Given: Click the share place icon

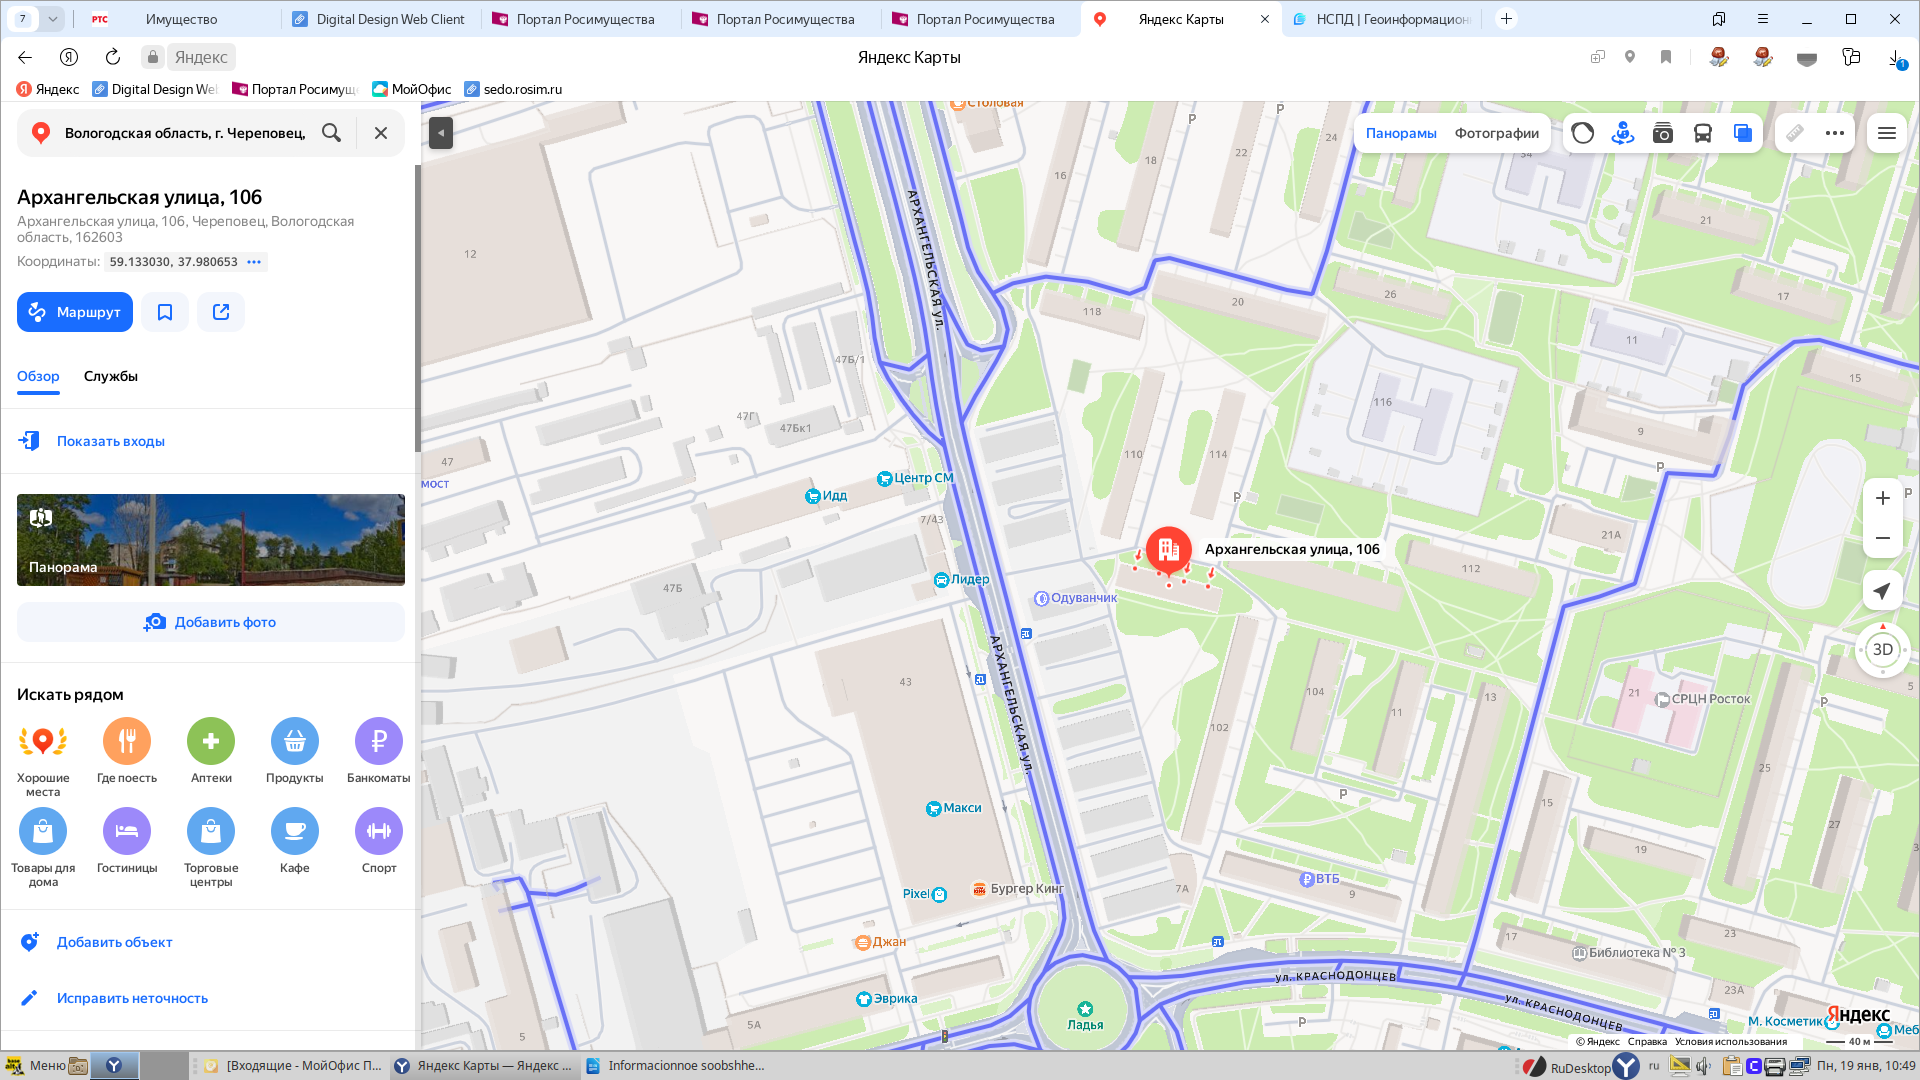Looking at the screenshot, I should coord(221,312).
